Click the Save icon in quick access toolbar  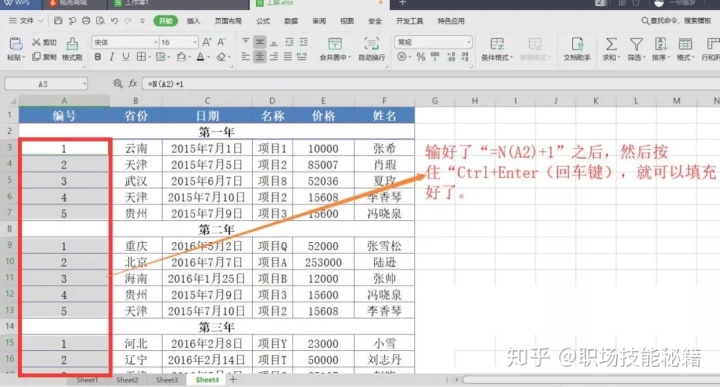[58, 21]
